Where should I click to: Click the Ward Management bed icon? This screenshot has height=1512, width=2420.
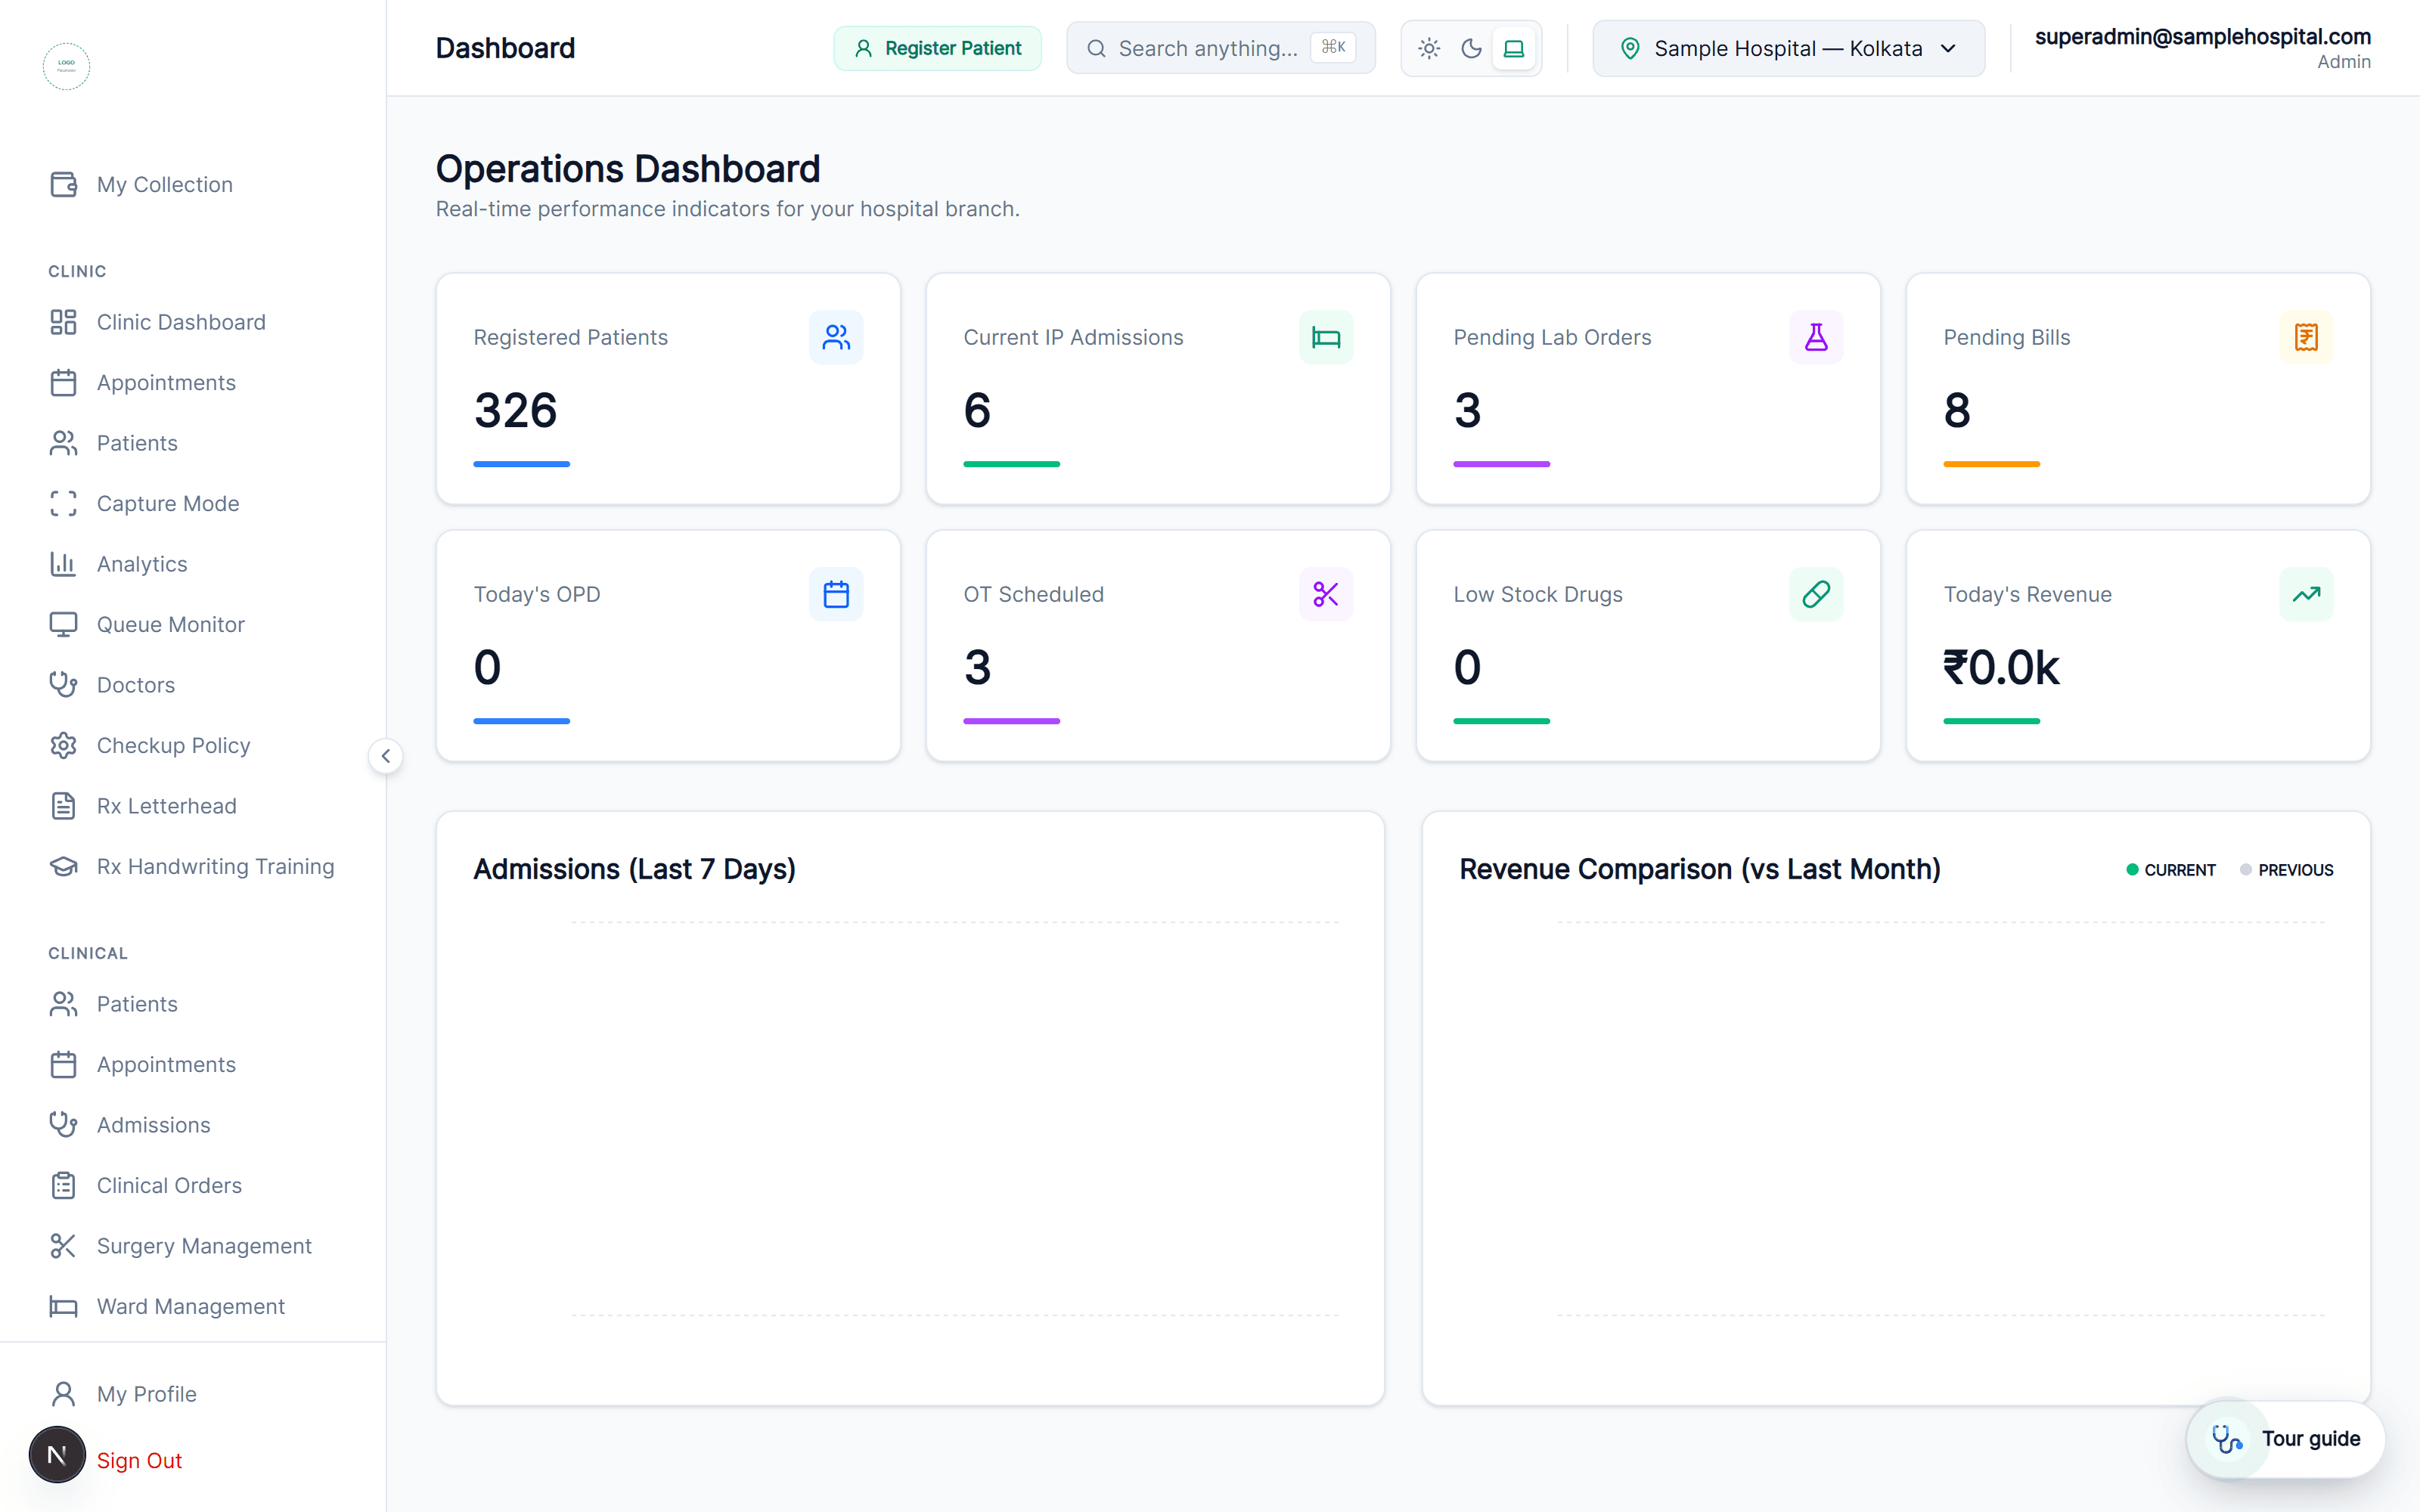point(64,1306)
